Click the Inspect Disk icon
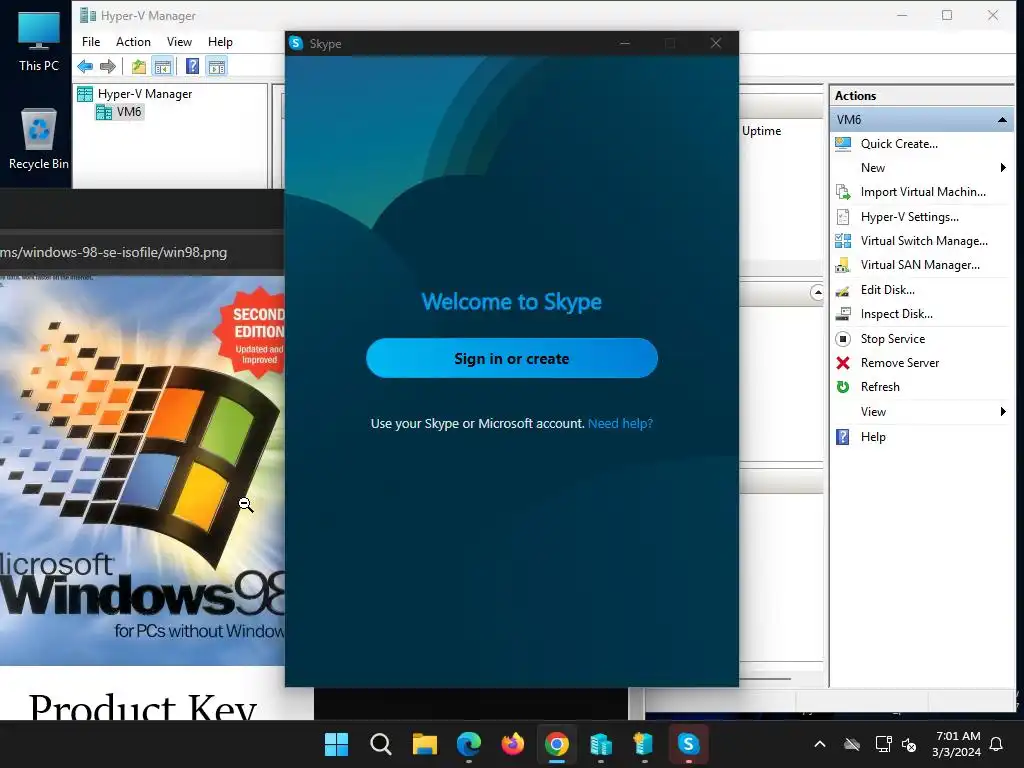1024x768 pixels. coord(843,314)
